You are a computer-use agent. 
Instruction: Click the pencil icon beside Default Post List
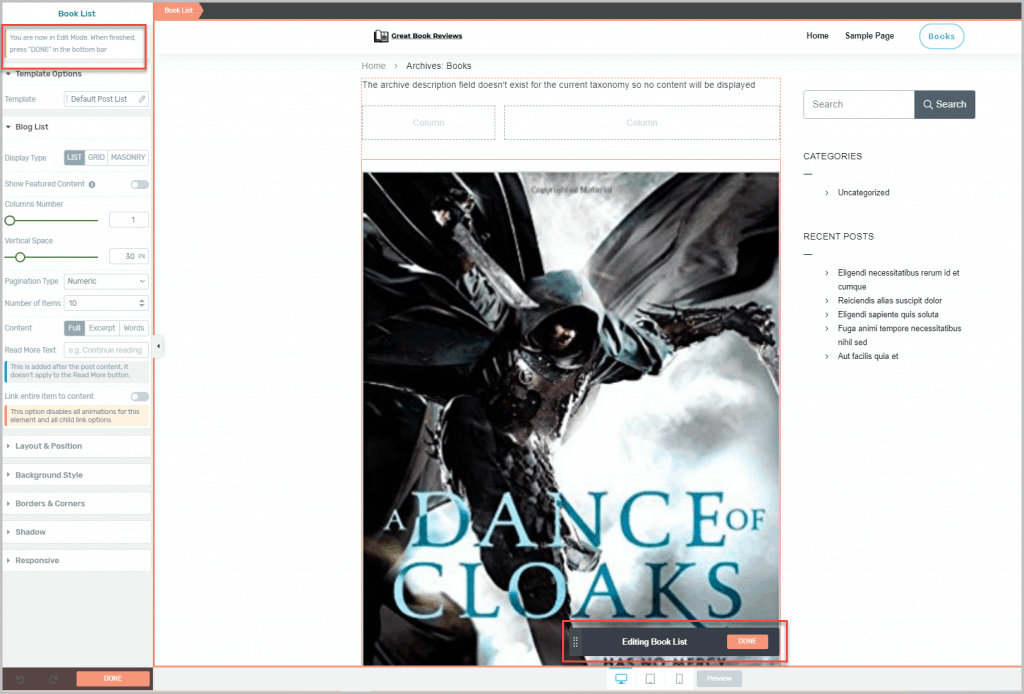pos(142,99)
